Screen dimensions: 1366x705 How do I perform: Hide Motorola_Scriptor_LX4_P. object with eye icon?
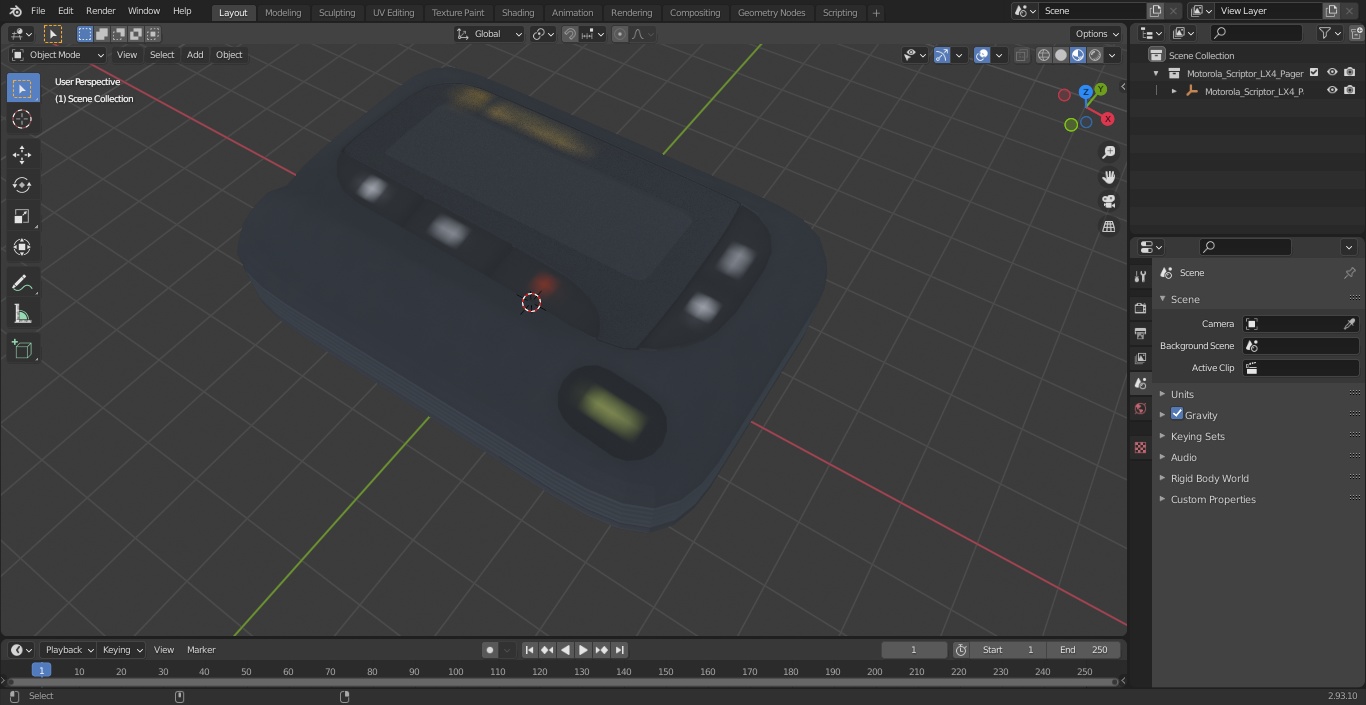click(1332, 91)
